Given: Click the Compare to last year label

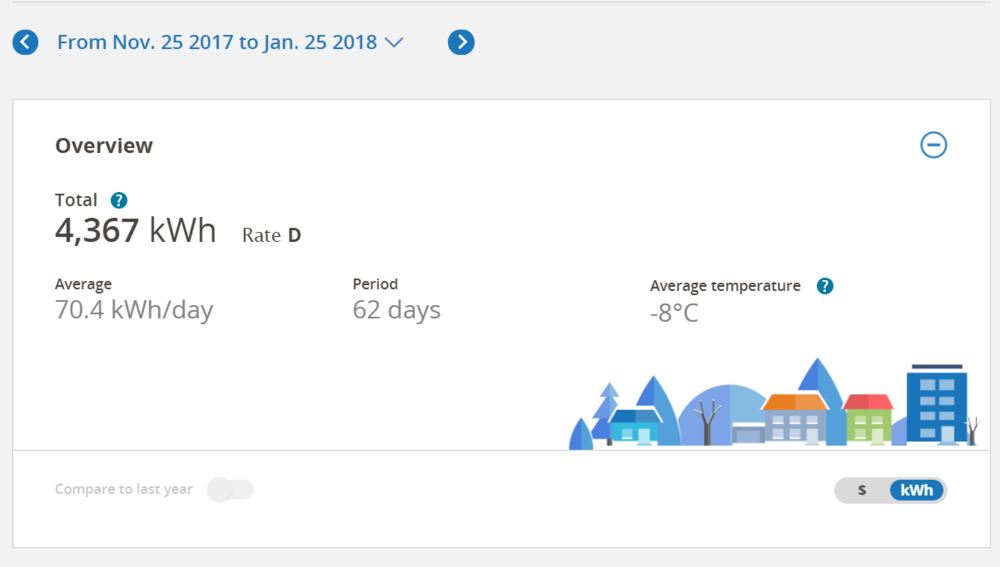Looking at the screenshot, I should (x=124, y=490).
